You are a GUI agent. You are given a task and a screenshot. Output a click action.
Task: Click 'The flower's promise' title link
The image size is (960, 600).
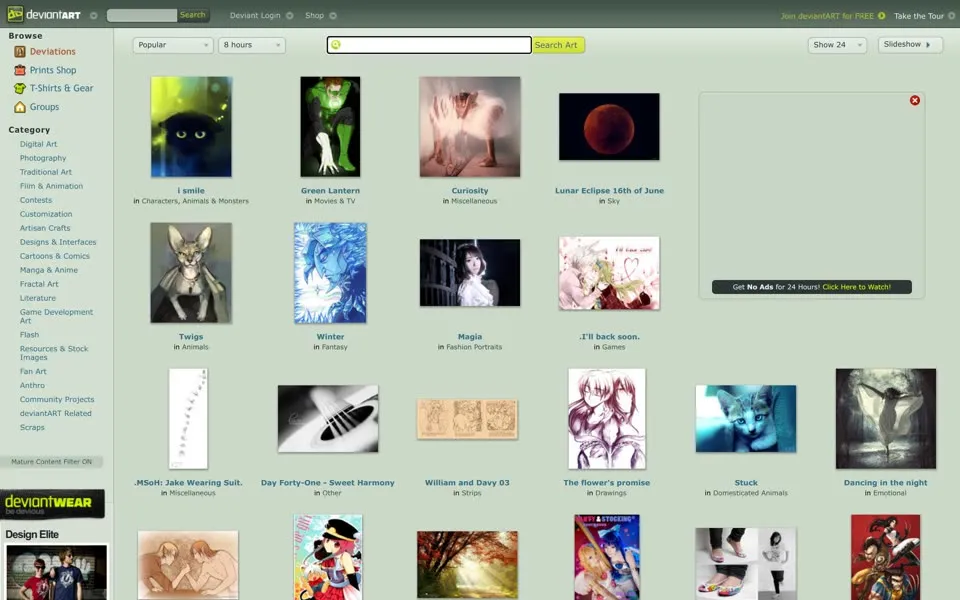click(x=607, y=482)
